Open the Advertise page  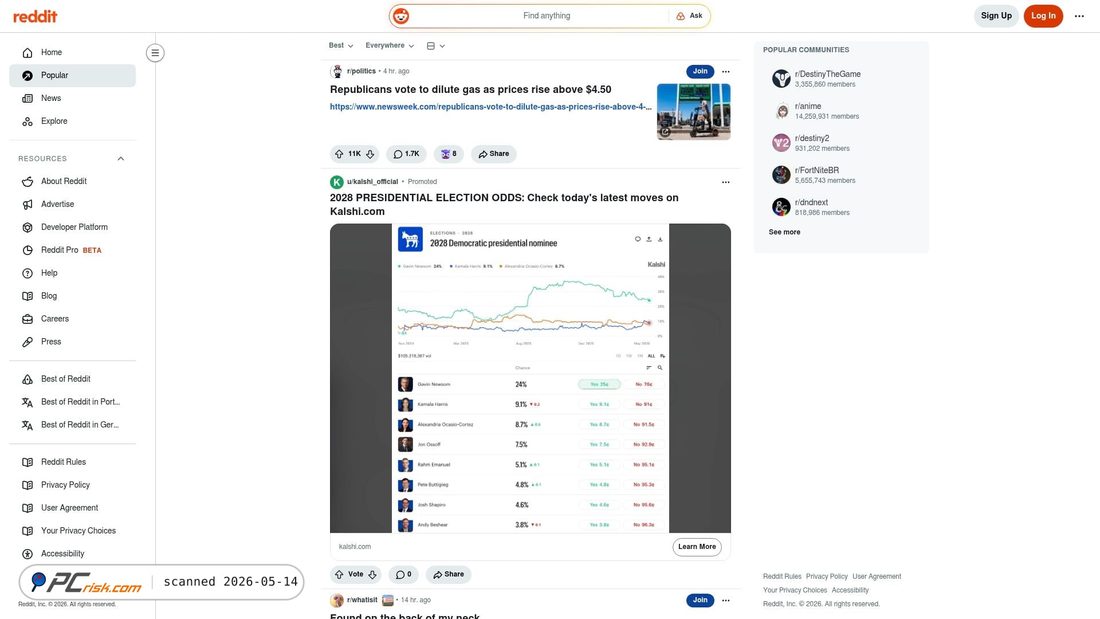point(72,204)
